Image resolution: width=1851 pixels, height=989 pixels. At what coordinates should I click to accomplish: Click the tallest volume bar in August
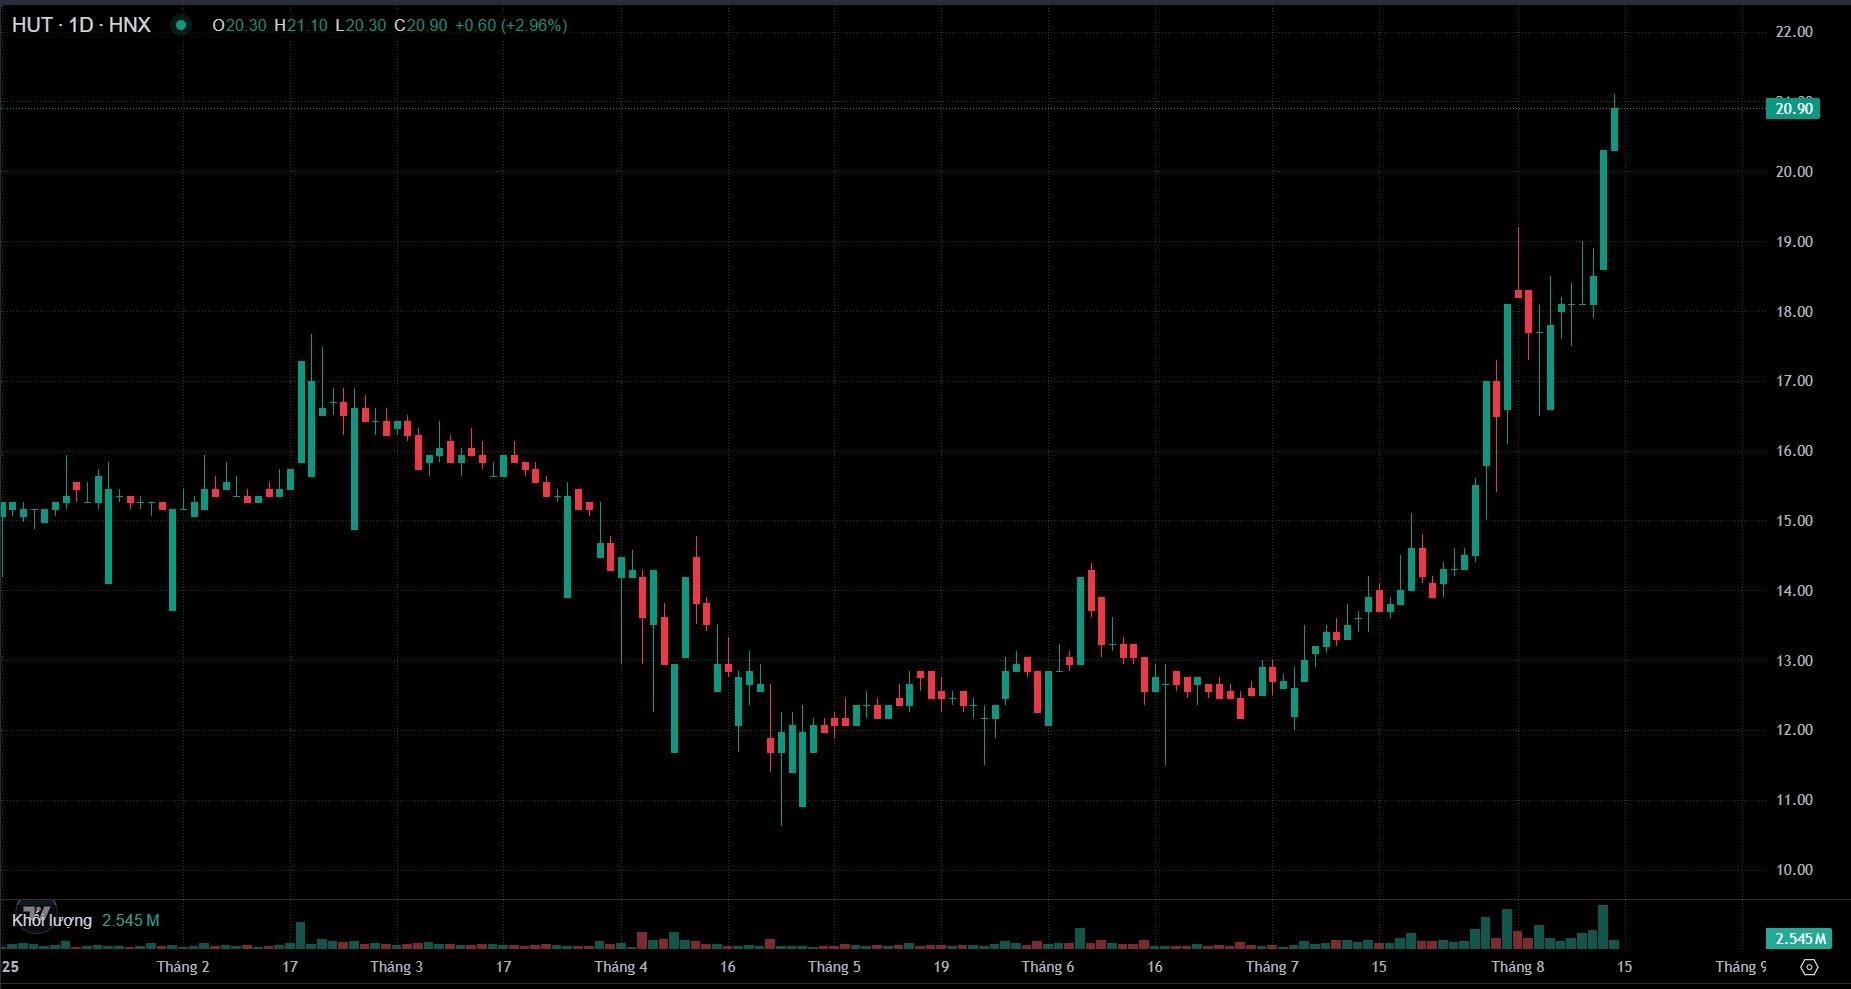coord(1603,926)
